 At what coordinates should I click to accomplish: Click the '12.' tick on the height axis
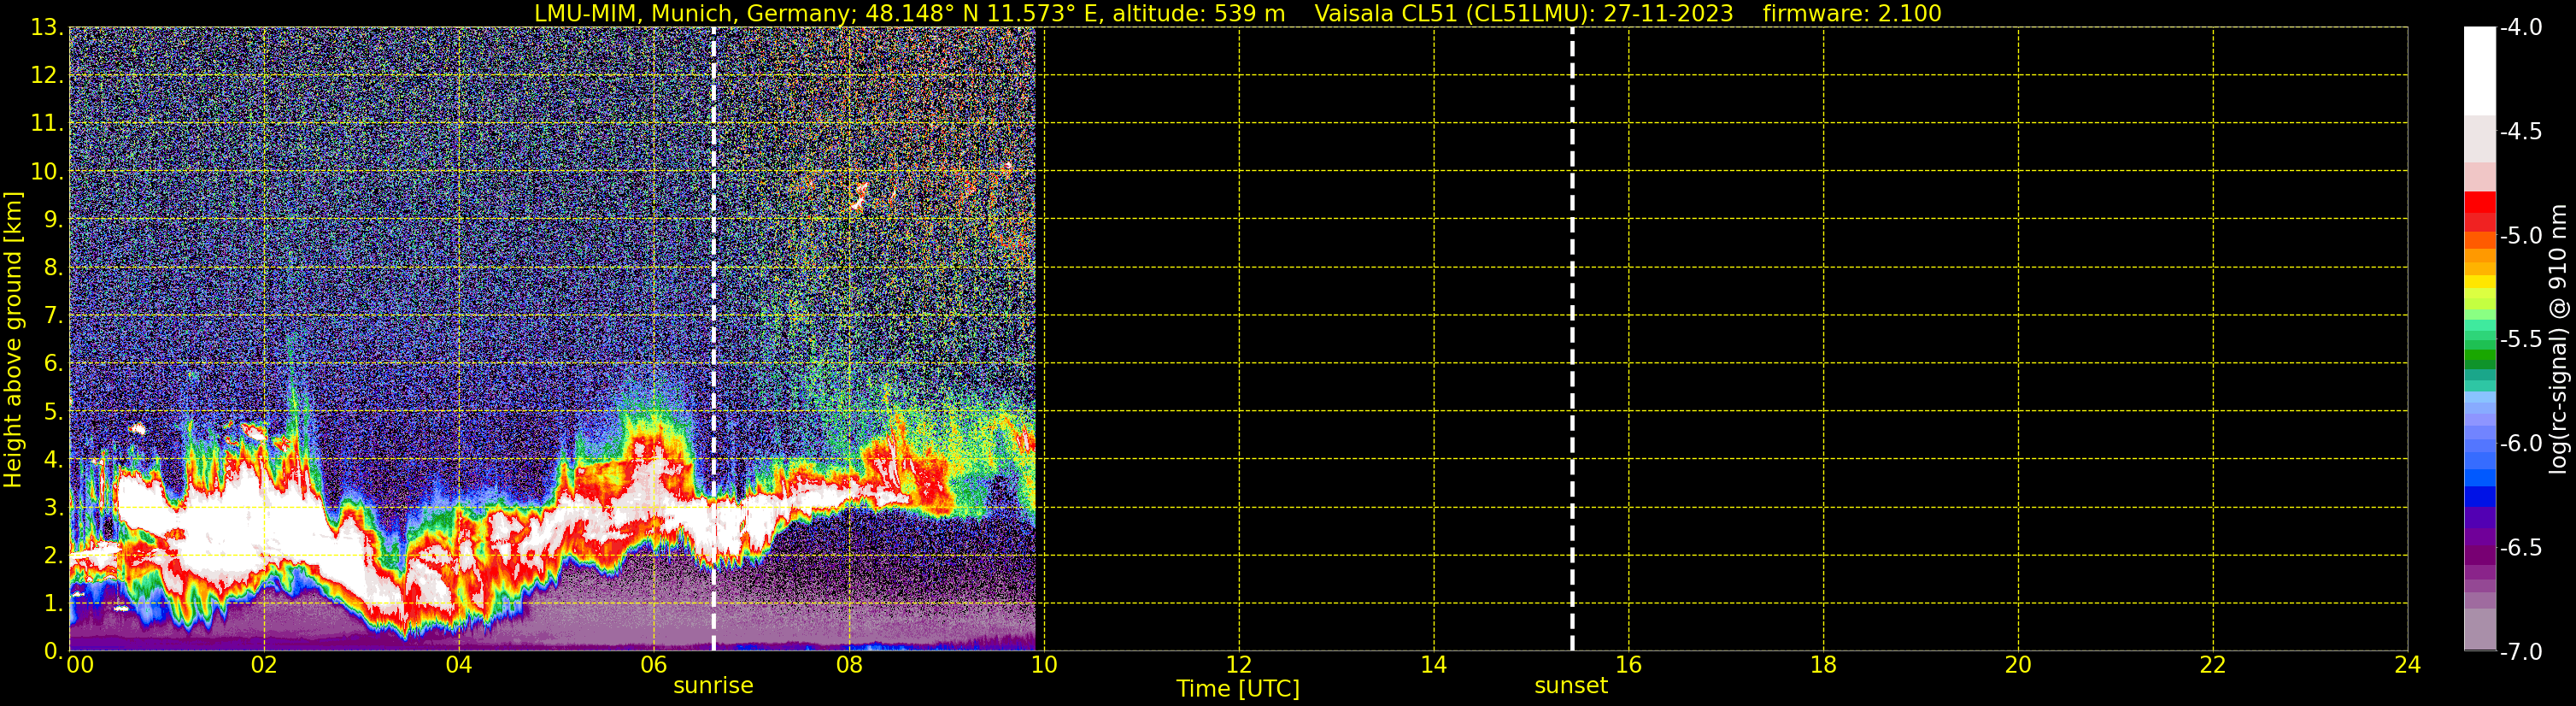(46, 76)
